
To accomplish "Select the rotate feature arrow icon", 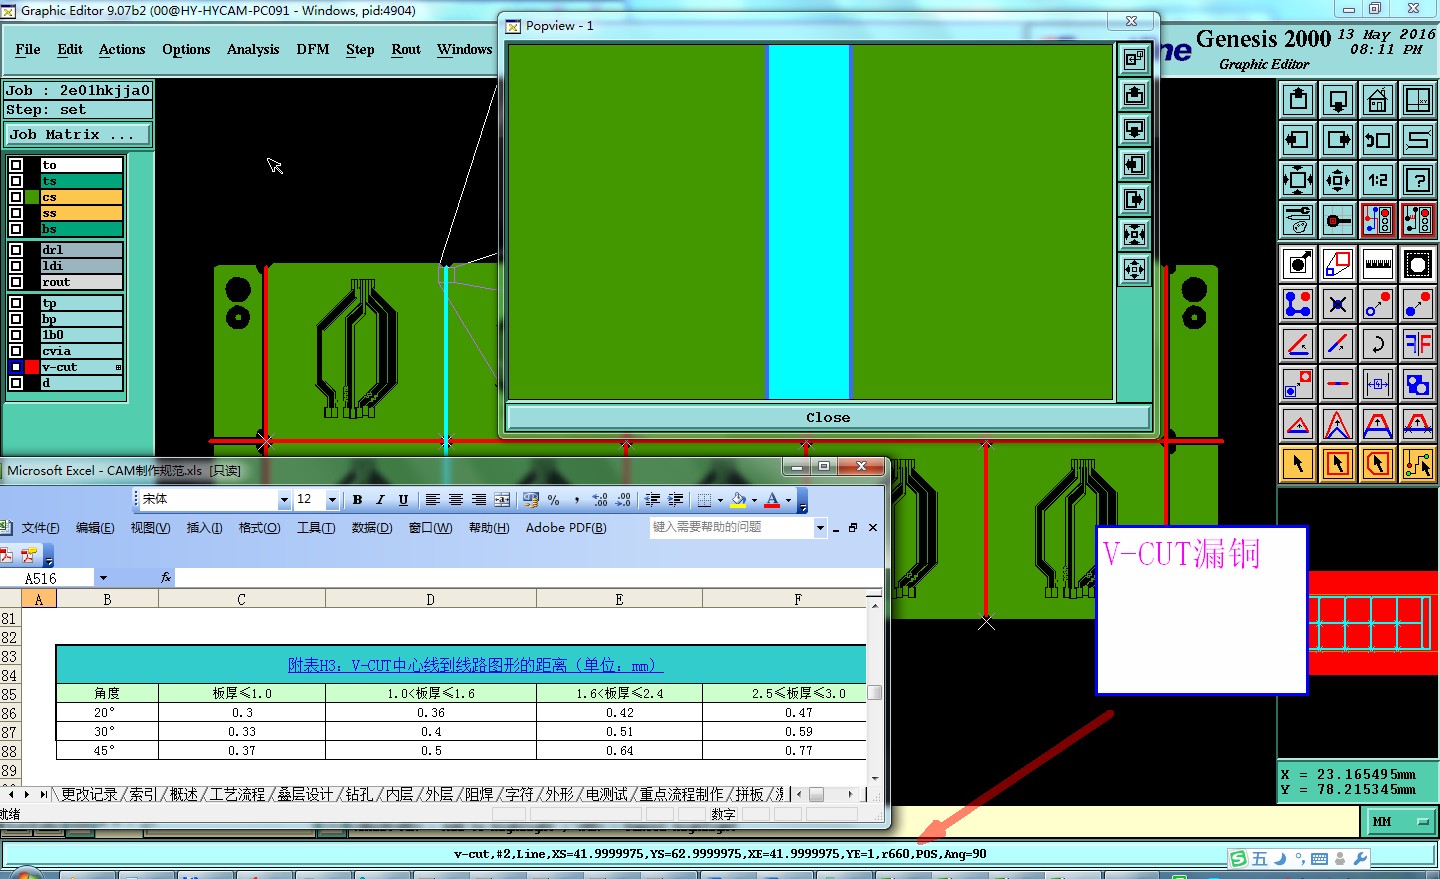I will 1378,344.
